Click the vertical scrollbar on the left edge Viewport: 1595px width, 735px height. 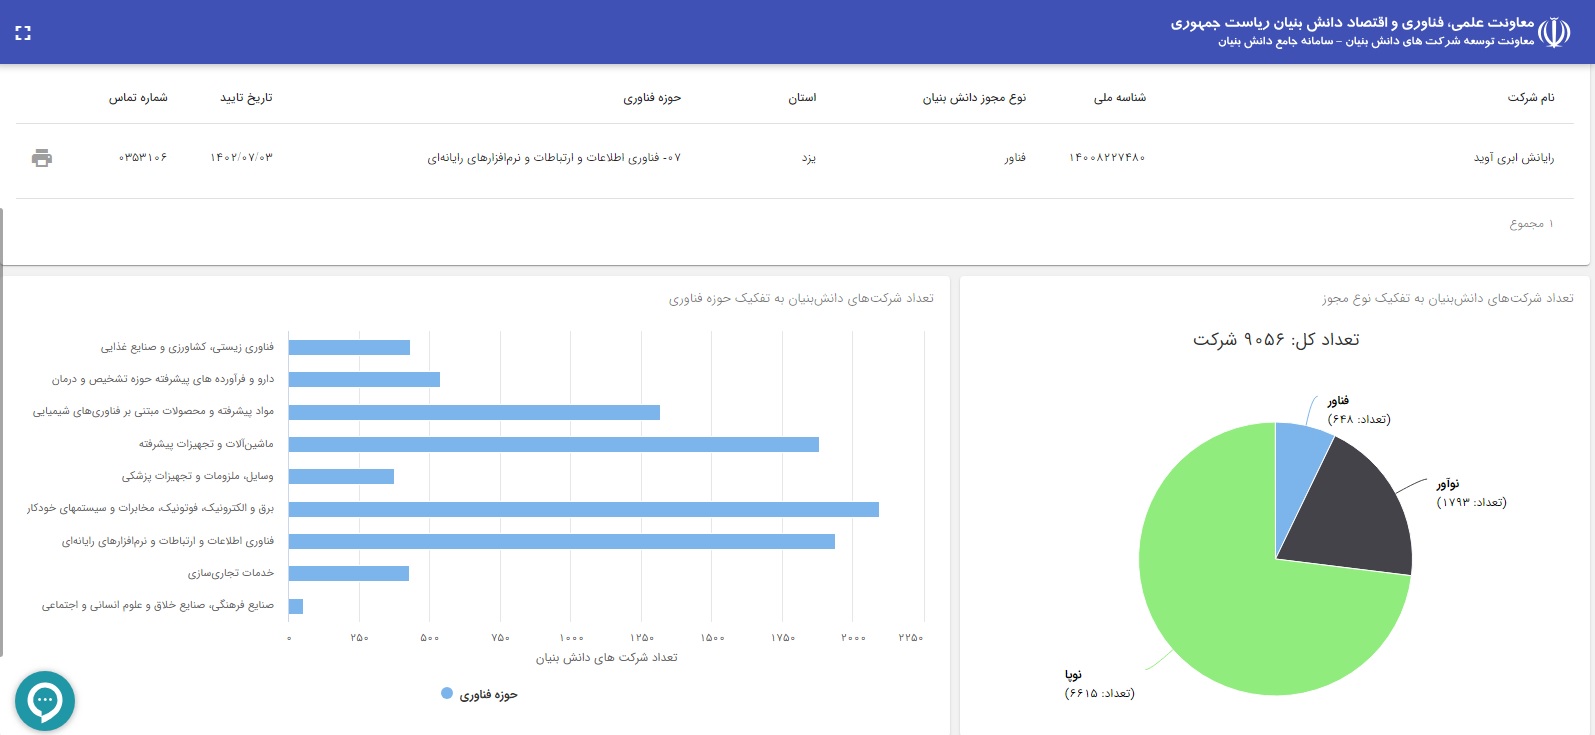coord(2,432)
